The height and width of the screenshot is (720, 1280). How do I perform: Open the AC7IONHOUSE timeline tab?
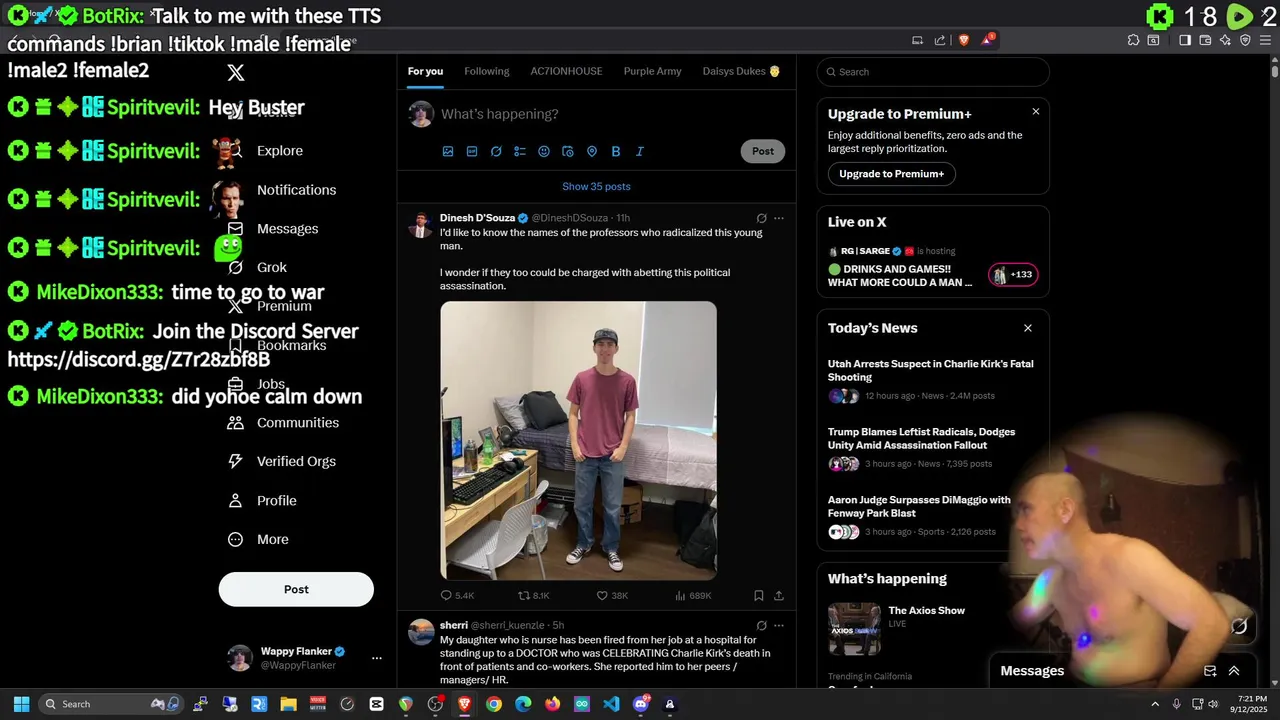click(x=566, y=71)
